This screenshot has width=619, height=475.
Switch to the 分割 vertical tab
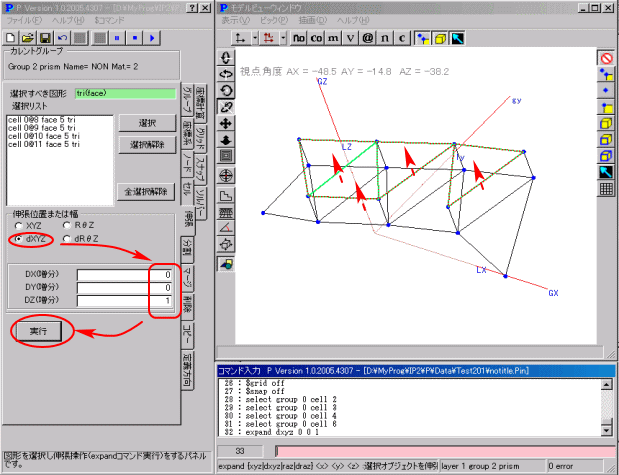click(x=187, y=250)
